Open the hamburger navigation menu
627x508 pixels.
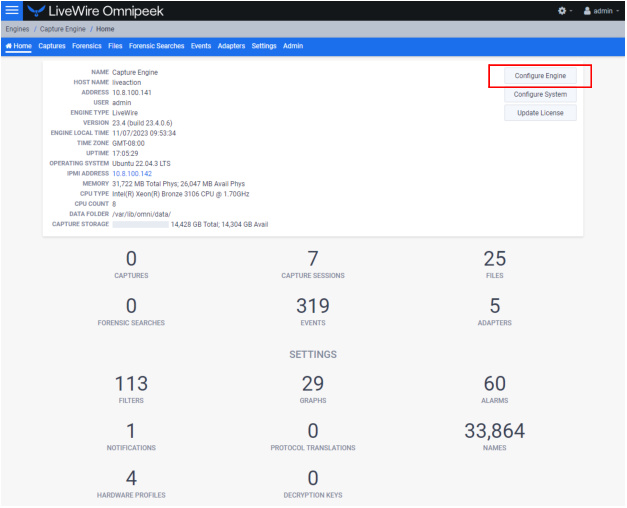click(12, 10)
